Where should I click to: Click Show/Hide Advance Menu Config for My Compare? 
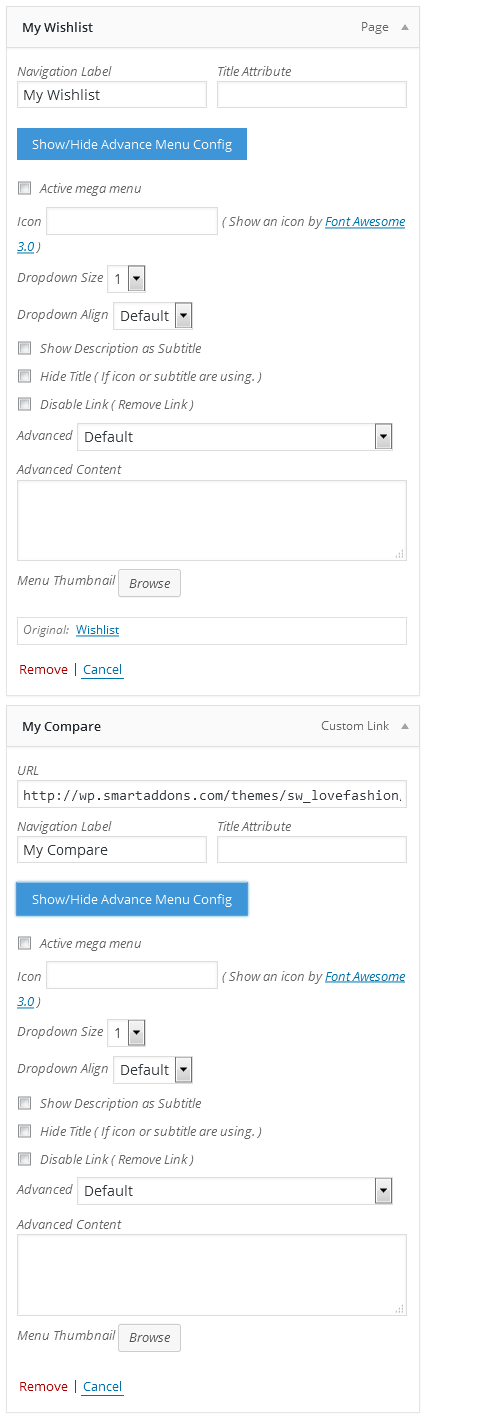[x=132, y=899]
